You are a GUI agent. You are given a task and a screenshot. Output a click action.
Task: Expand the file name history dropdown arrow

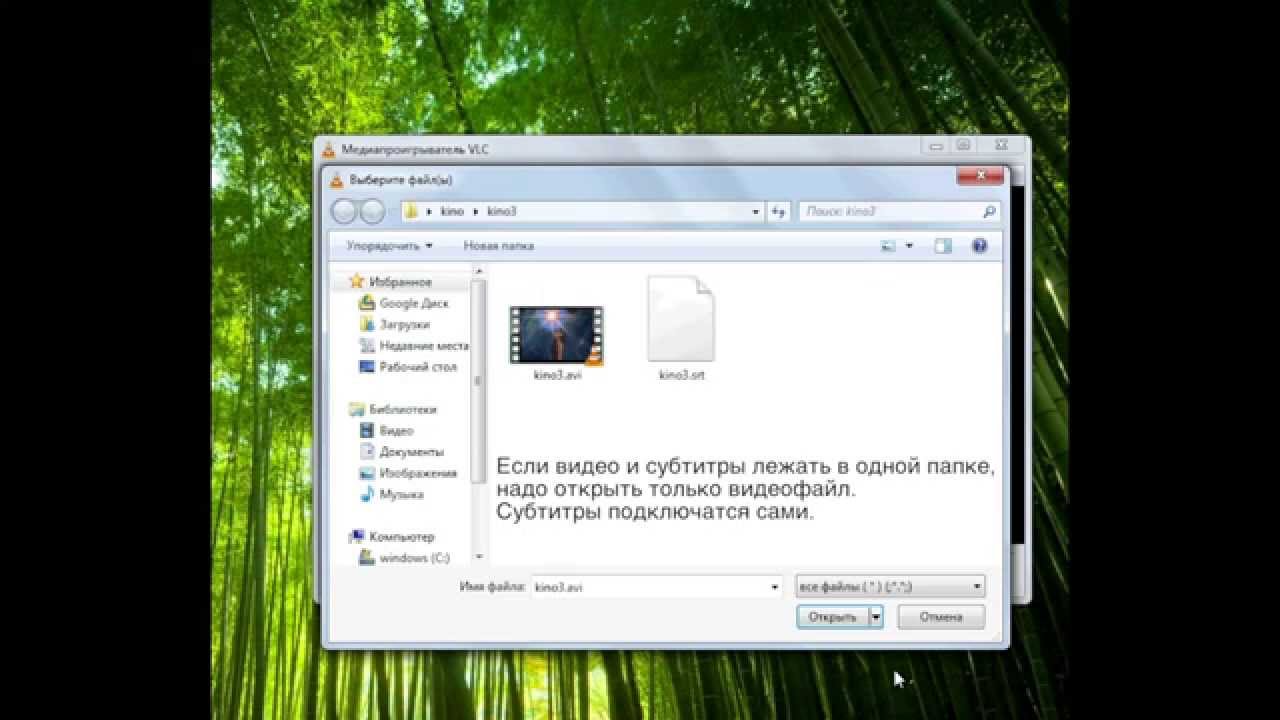click(x=774, y=587)
